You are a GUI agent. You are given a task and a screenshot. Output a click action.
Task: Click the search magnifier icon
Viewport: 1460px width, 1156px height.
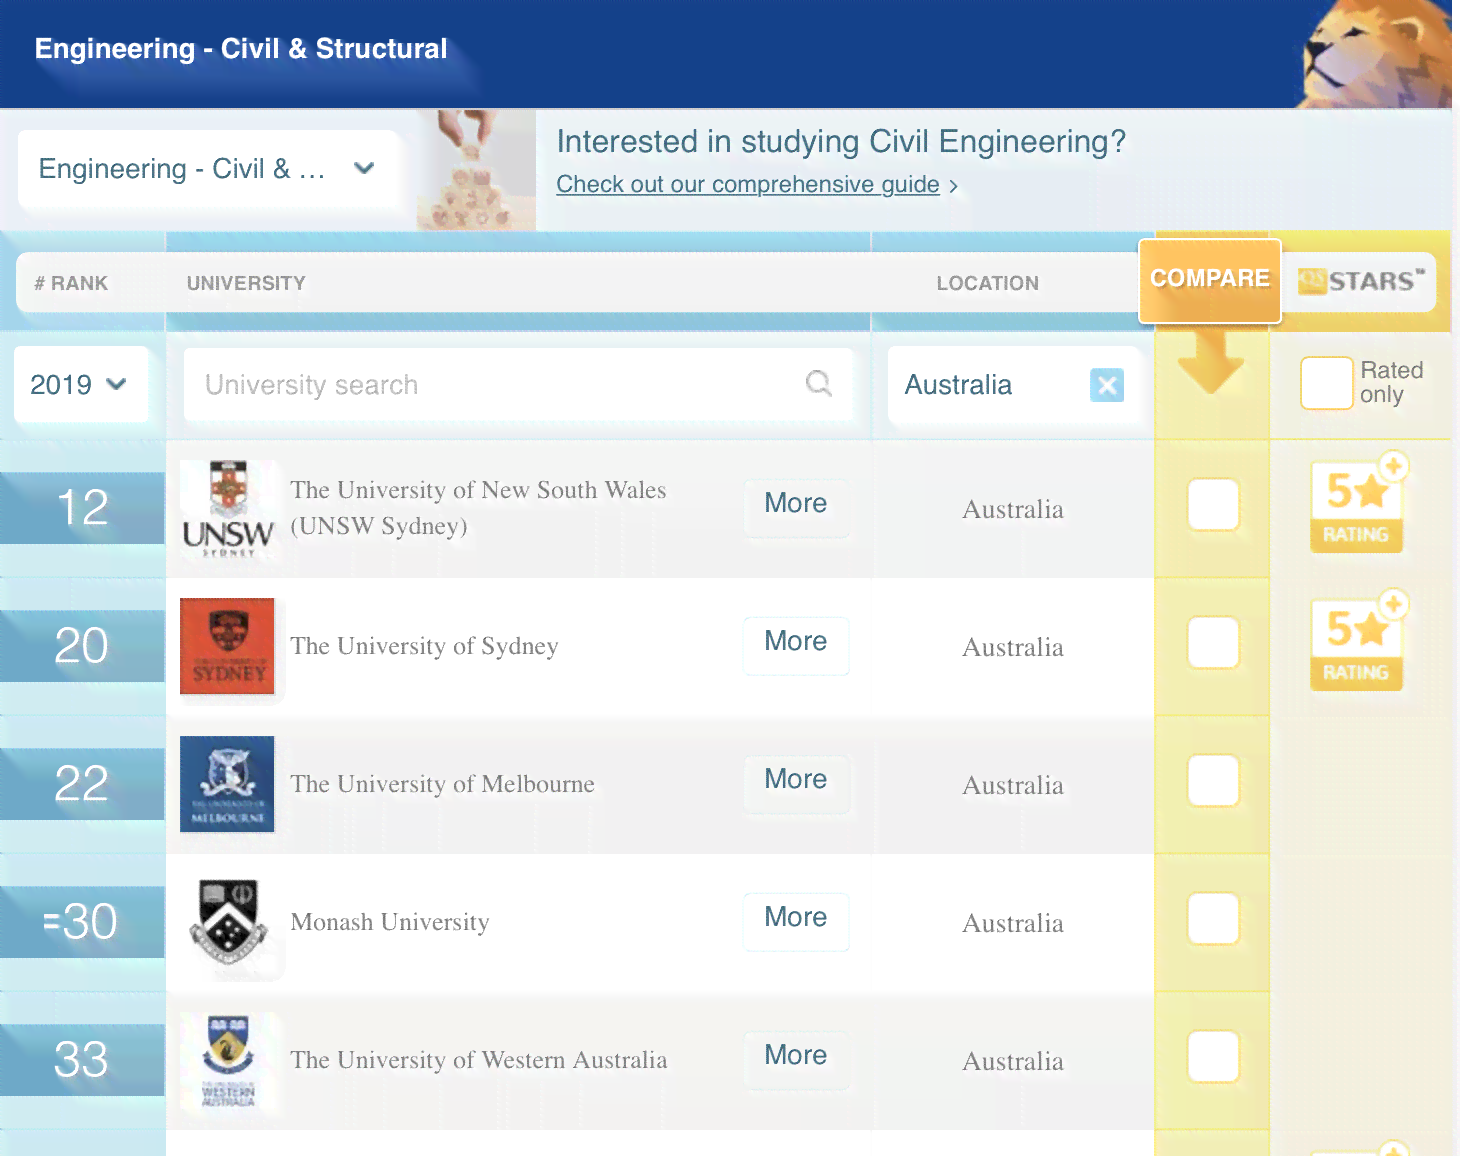(x=819, y=383)
